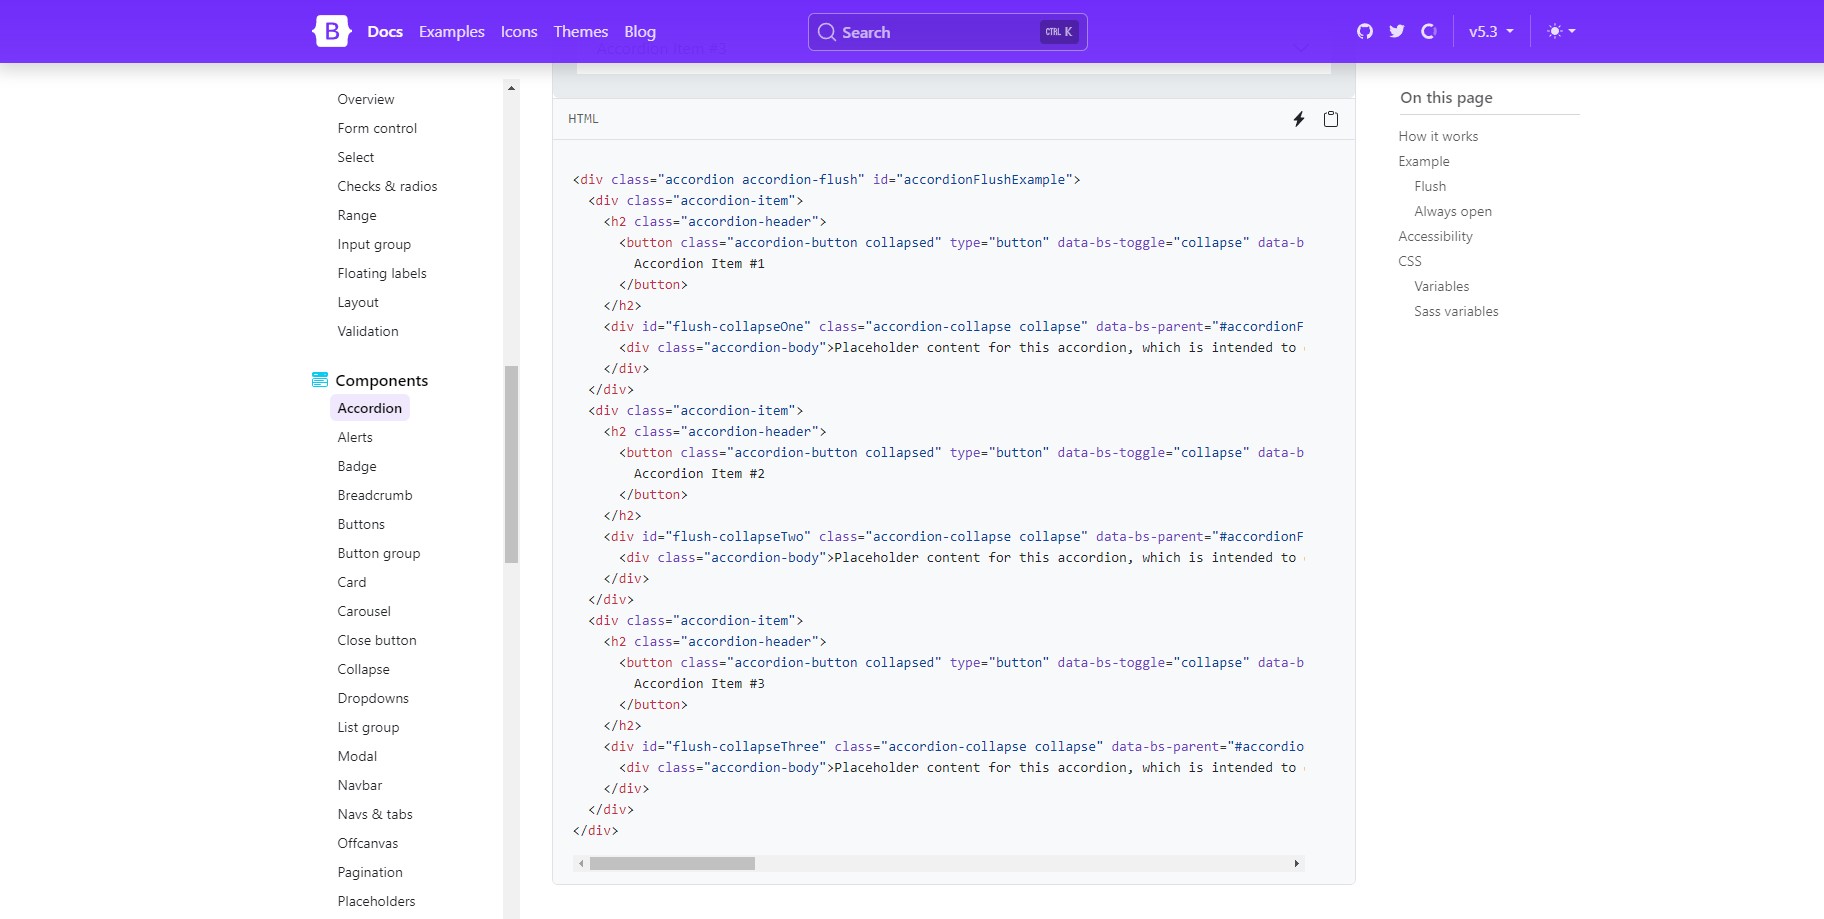
Task: Open the Twitter icon link
Action: [1397, 32]
